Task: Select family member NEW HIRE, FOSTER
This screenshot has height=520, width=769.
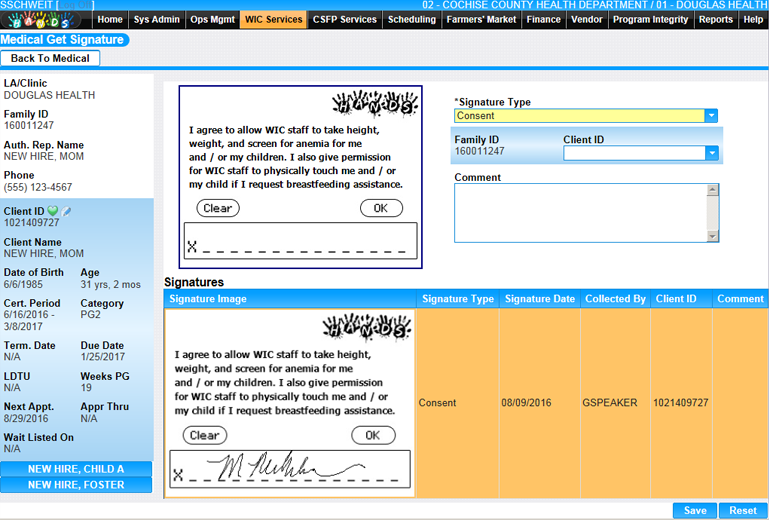Action: tap(76, 485)
